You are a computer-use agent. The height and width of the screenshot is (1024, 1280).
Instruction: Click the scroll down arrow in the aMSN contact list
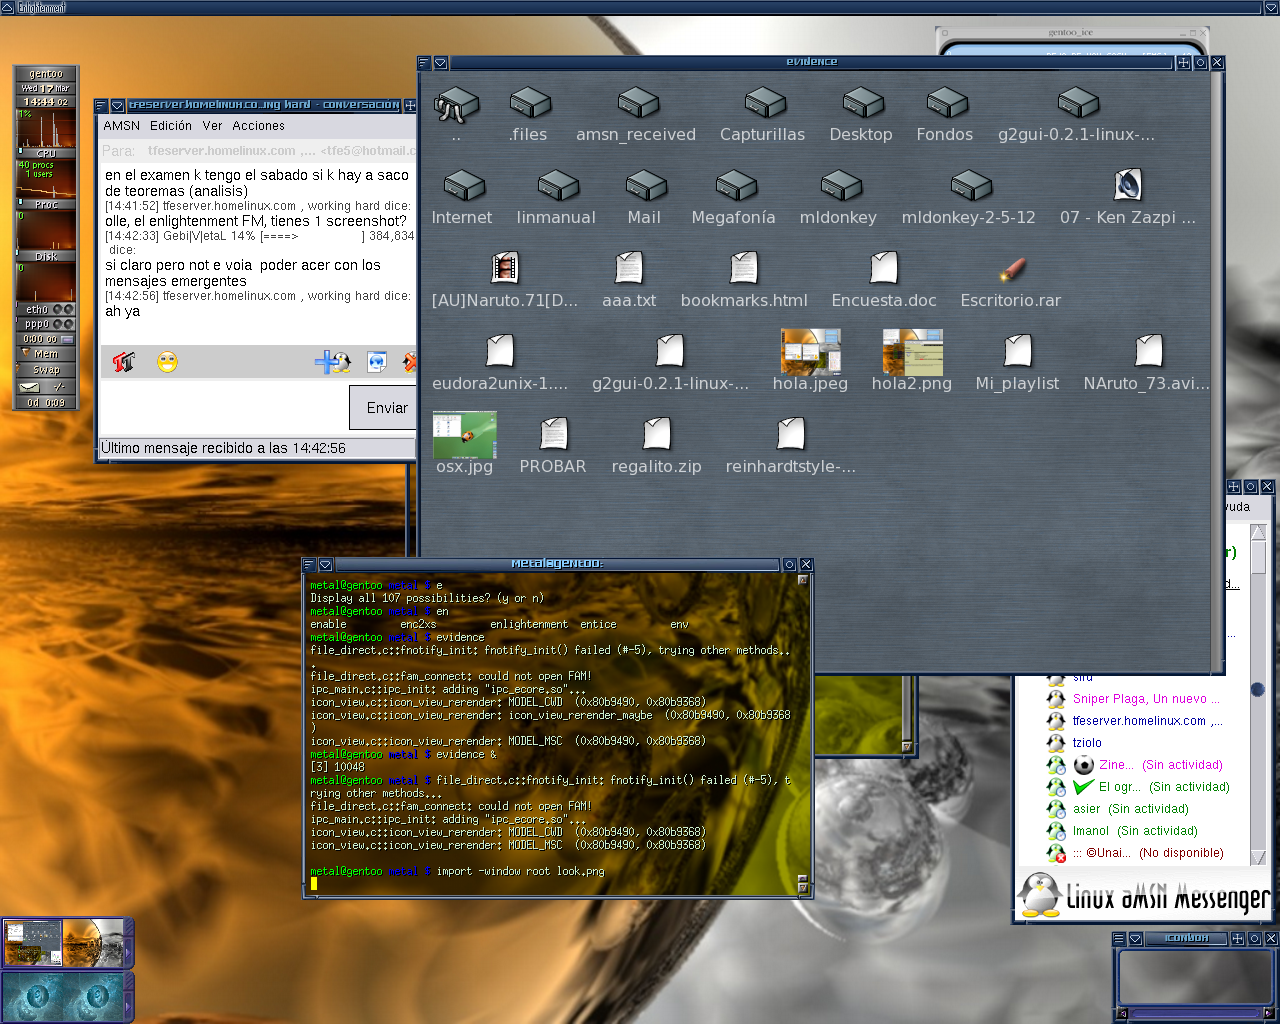[1258, 857]
